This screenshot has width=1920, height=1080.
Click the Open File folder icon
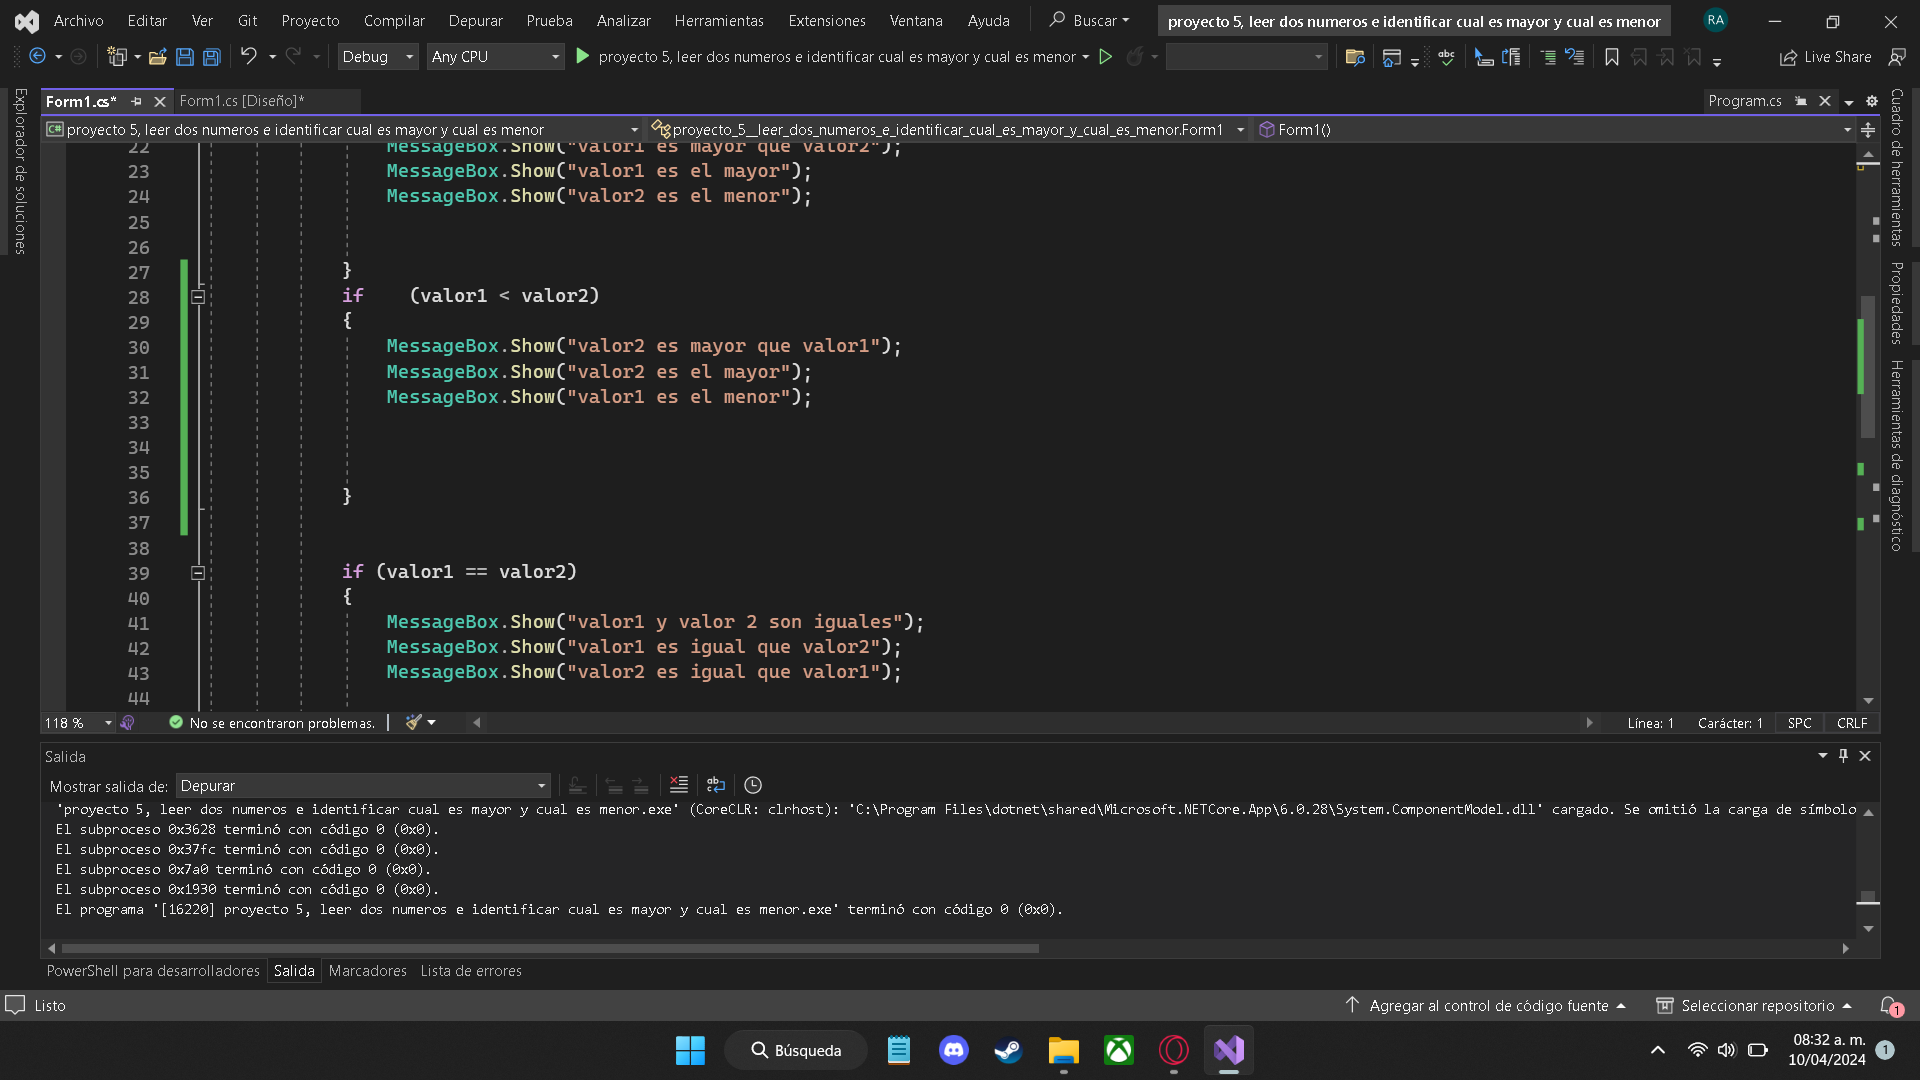coord(157,57)
